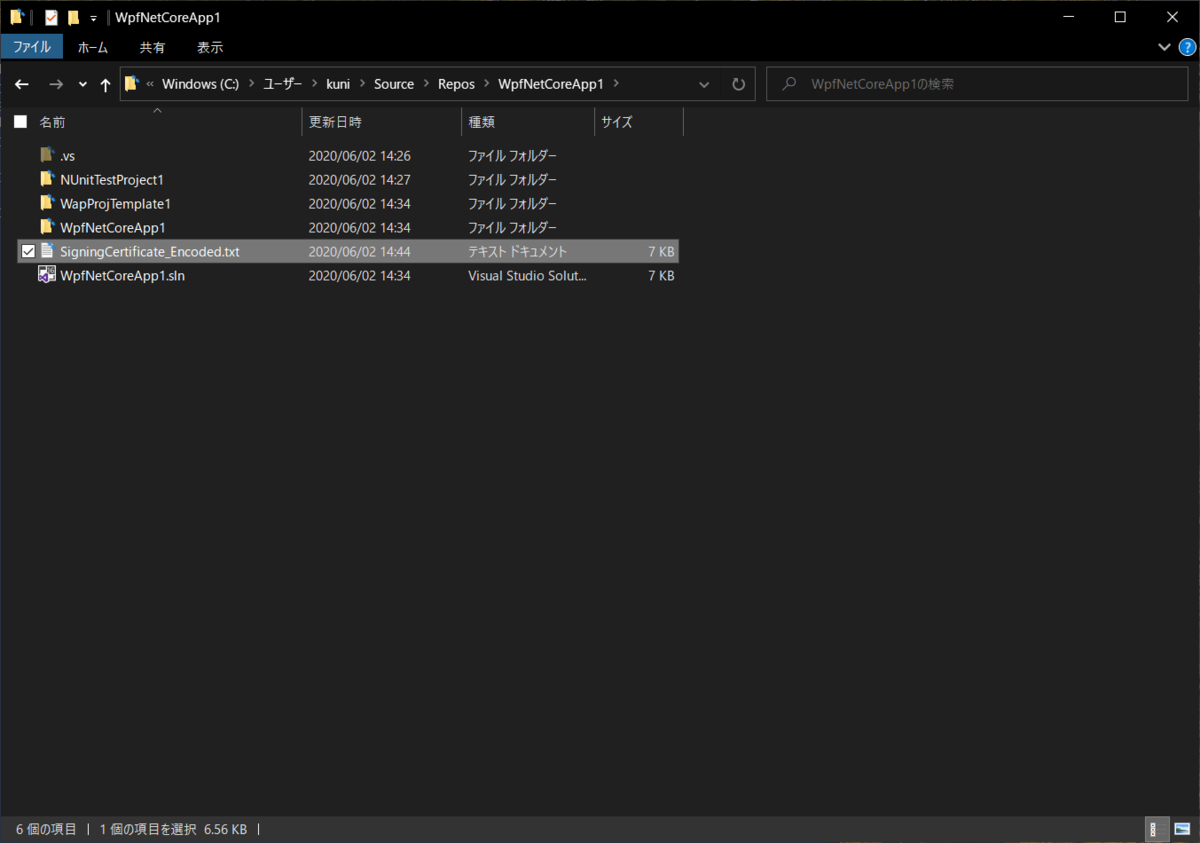The image size is (1200, 843).
Task: Click the NUnitTestProject1 folder icon
Action: pos(46,179)
